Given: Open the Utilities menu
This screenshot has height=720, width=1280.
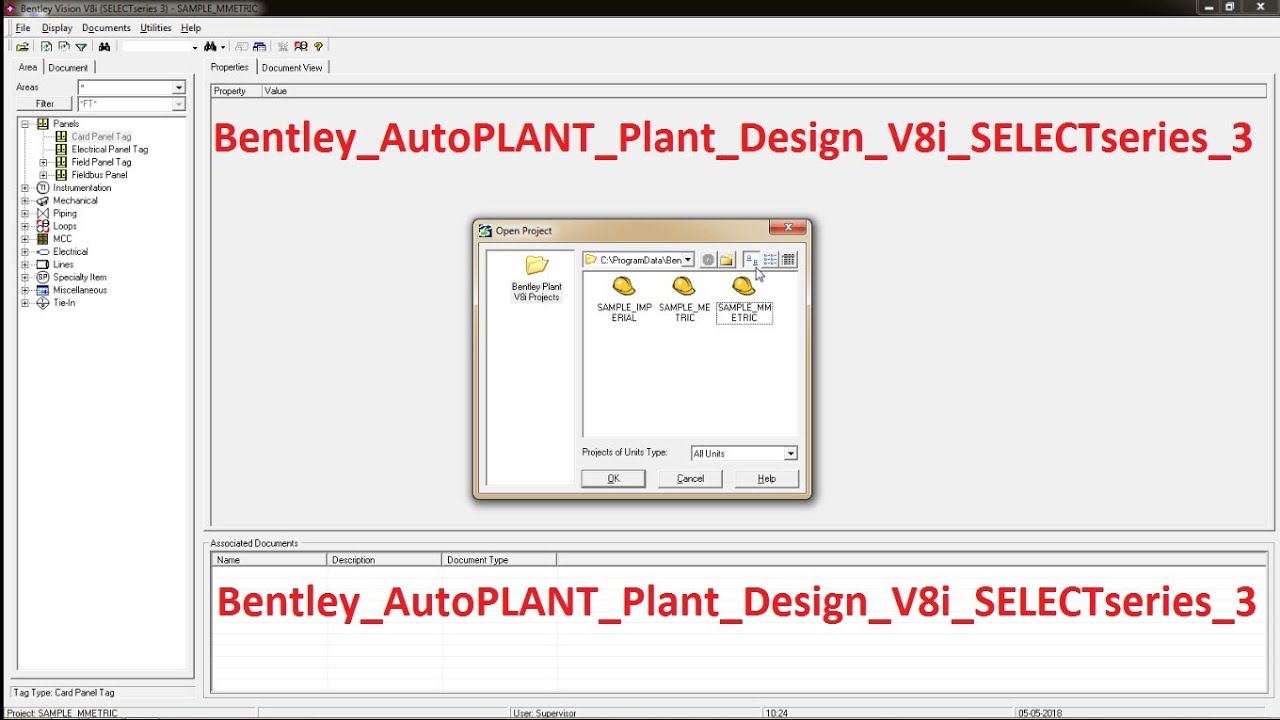Looking at the screenshot, I should click(x=155, y=28).
